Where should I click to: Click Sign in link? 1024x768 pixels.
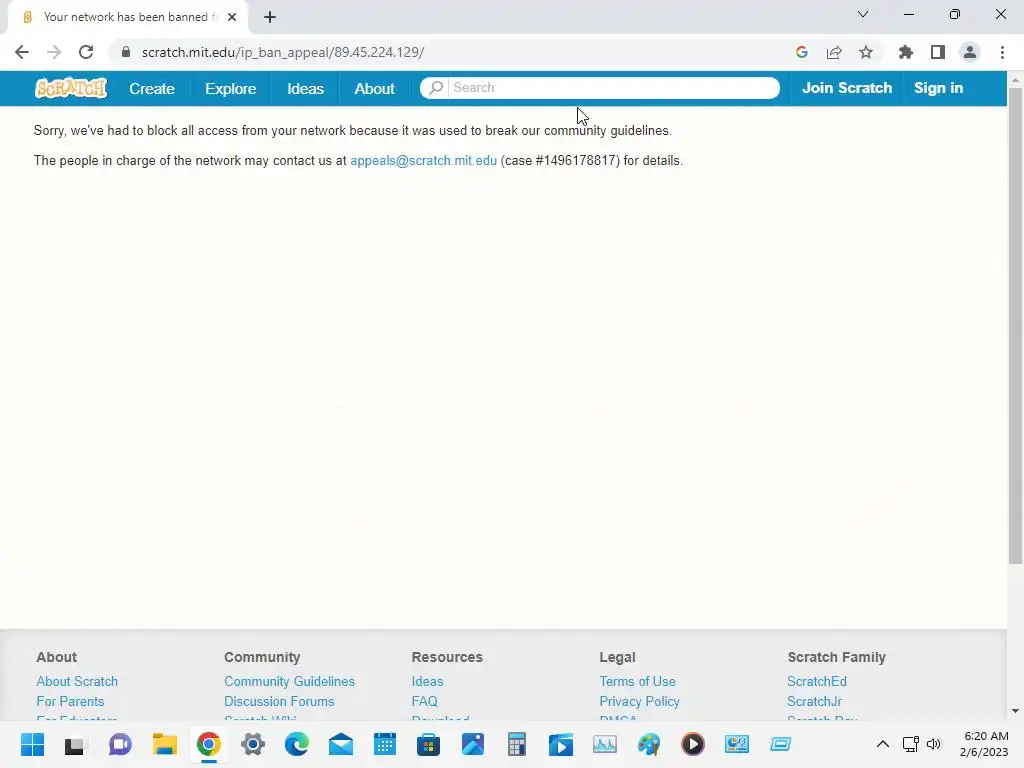point(938,88)
